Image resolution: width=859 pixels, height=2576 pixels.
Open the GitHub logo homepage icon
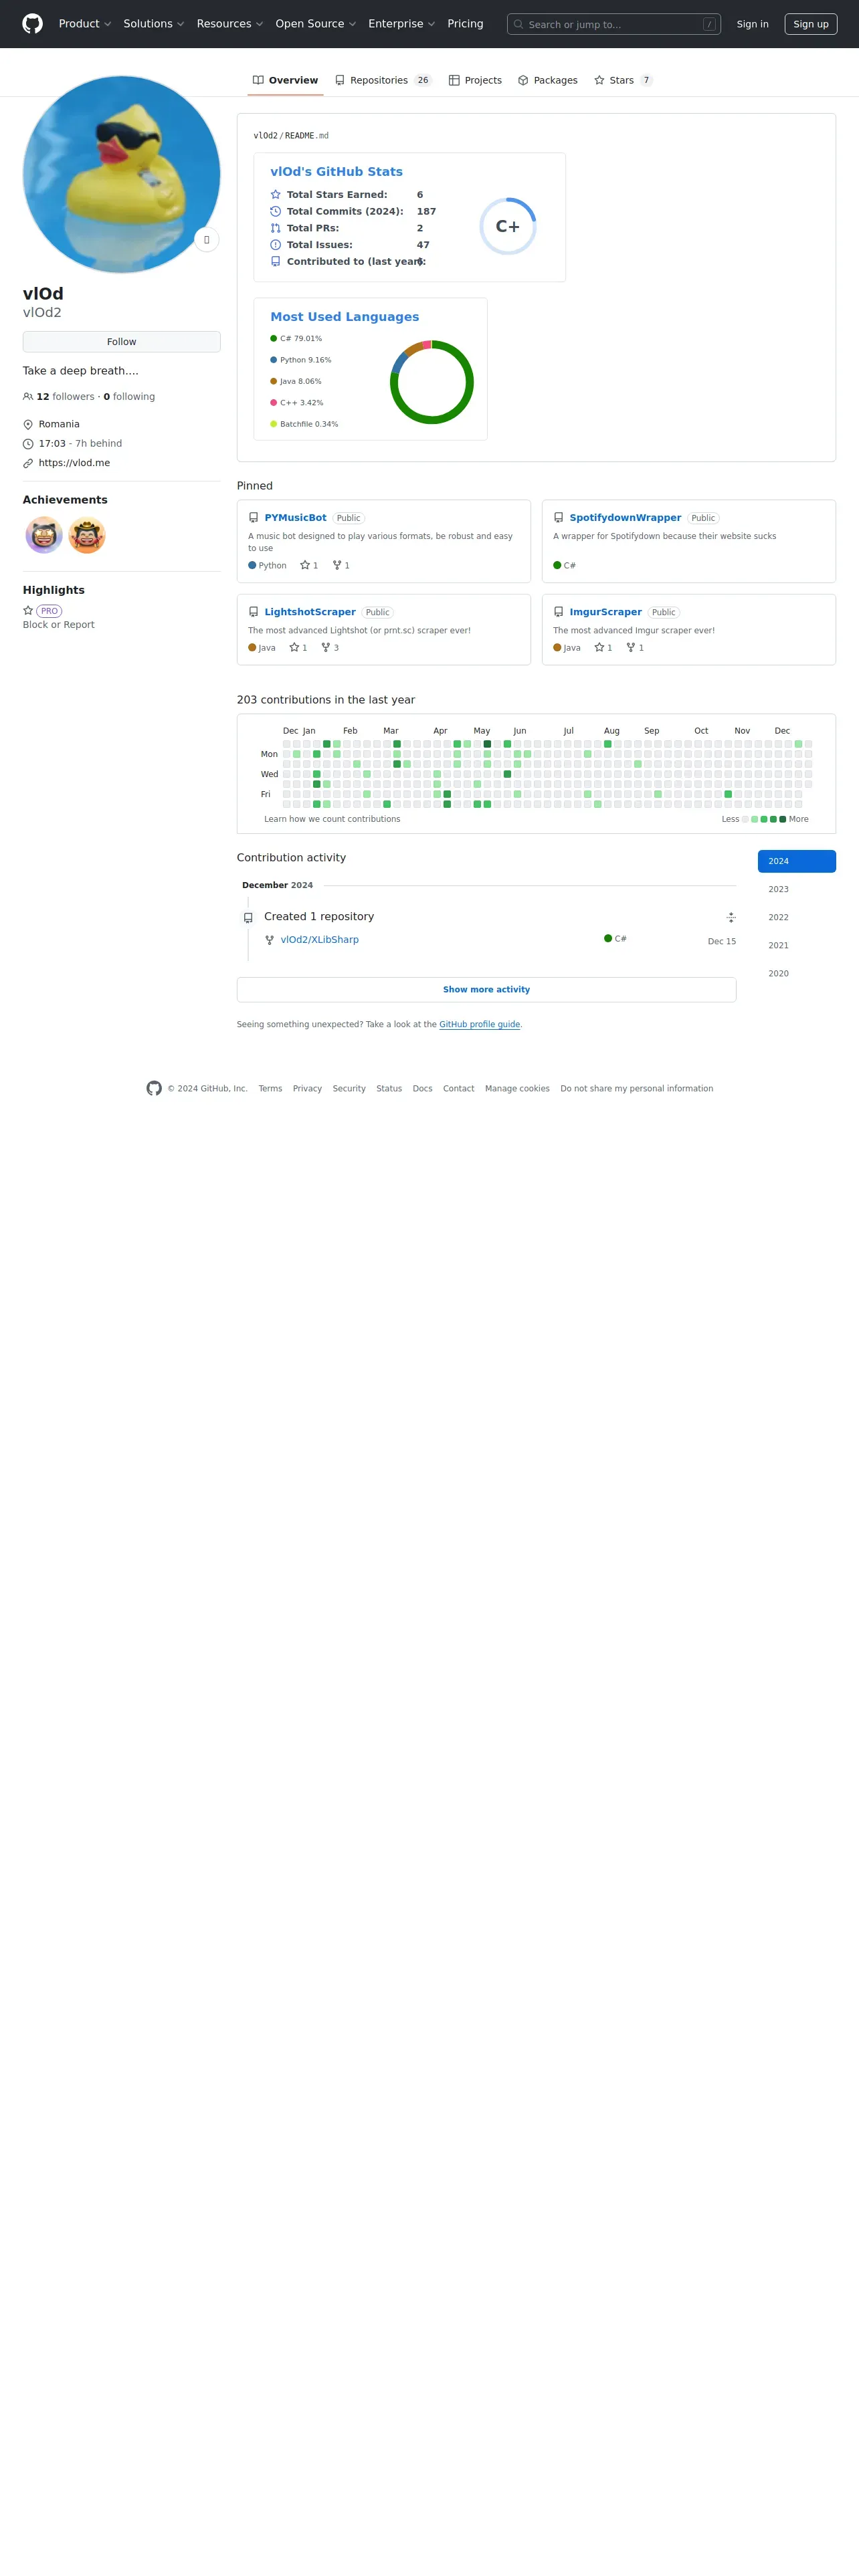click(33, 24)
